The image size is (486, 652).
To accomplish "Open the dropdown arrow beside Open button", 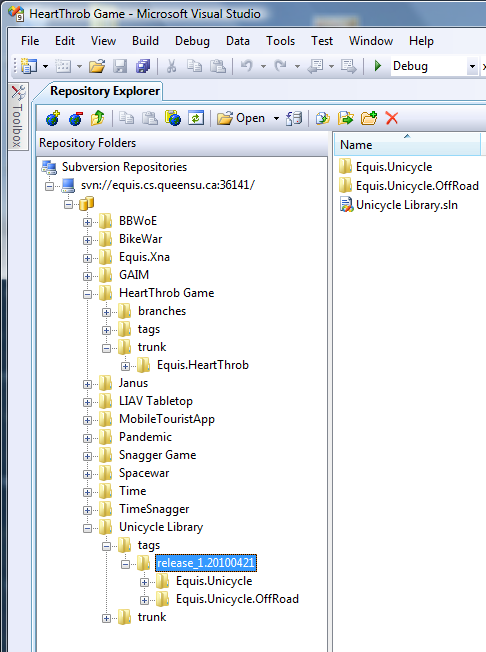I will click(276, 119).
